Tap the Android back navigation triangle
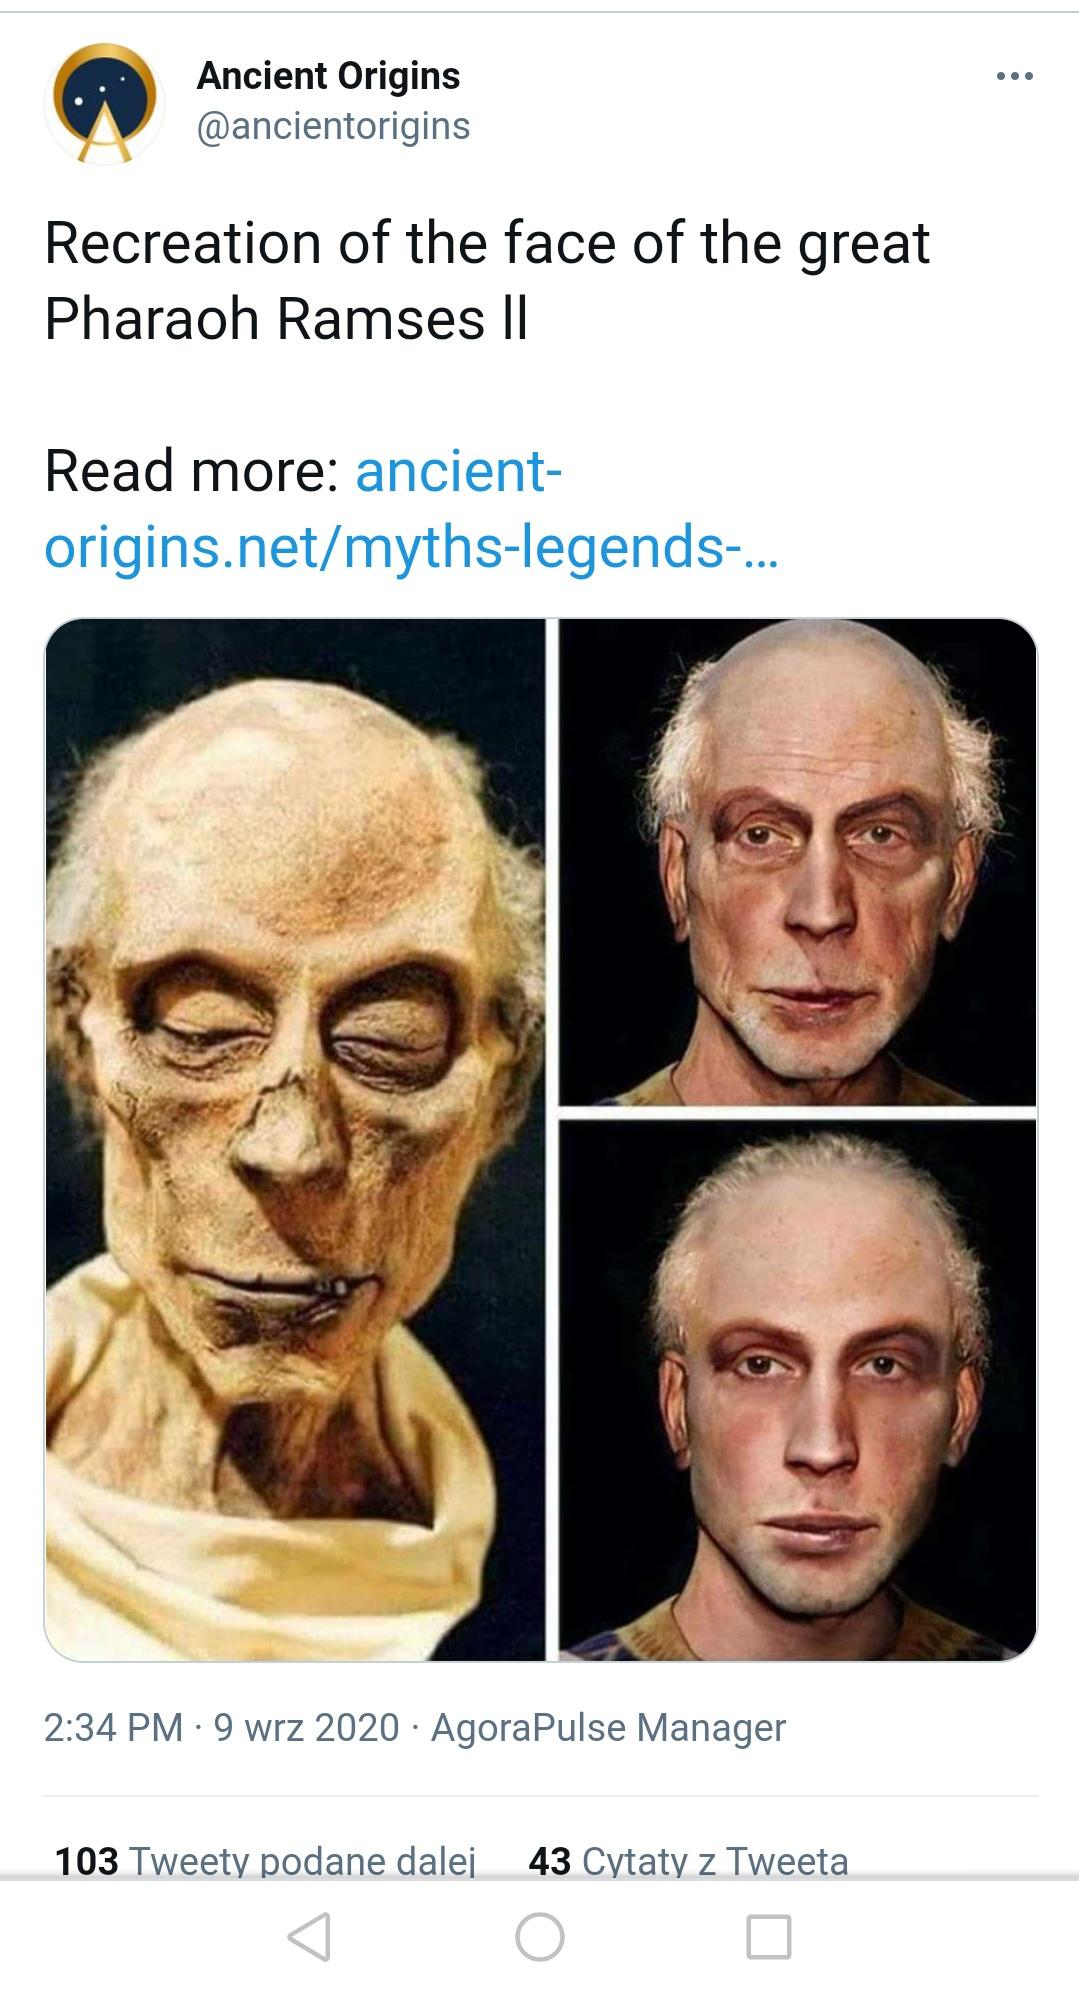Viewport: 1079px width, 1996px height. [309, 1936]
